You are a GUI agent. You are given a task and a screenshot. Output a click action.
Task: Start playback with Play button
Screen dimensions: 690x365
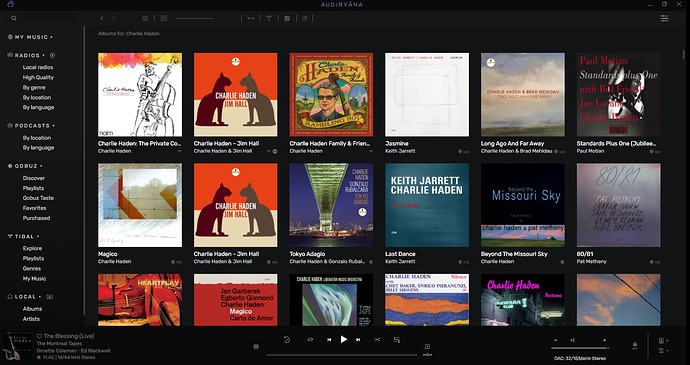tap(344, 339)
